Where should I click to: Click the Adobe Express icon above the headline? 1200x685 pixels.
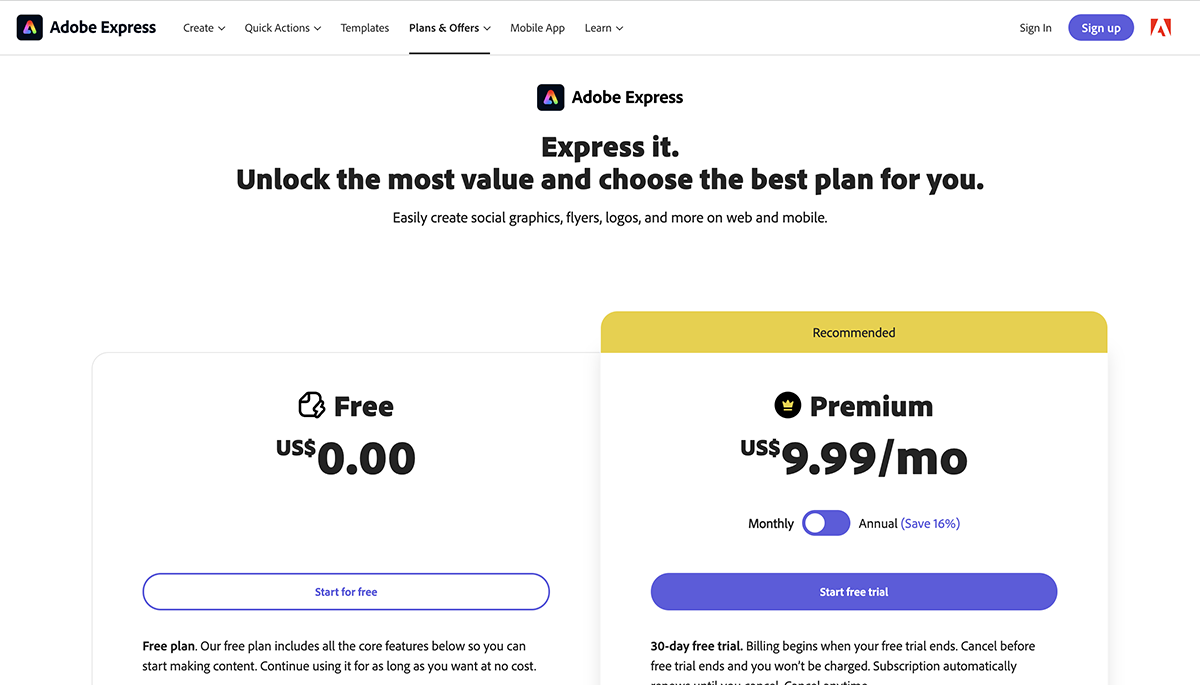click(x=550, y=96)
